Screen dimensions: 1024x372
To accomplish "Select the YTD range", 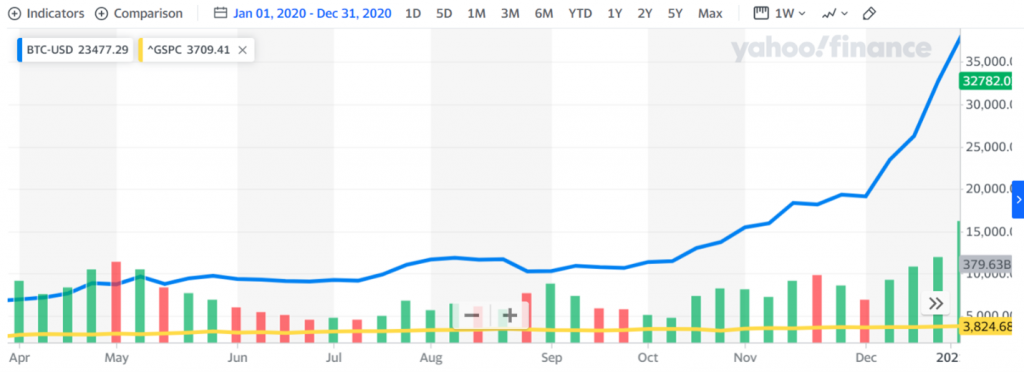I will pyautogui.click(x=581, y=13).
